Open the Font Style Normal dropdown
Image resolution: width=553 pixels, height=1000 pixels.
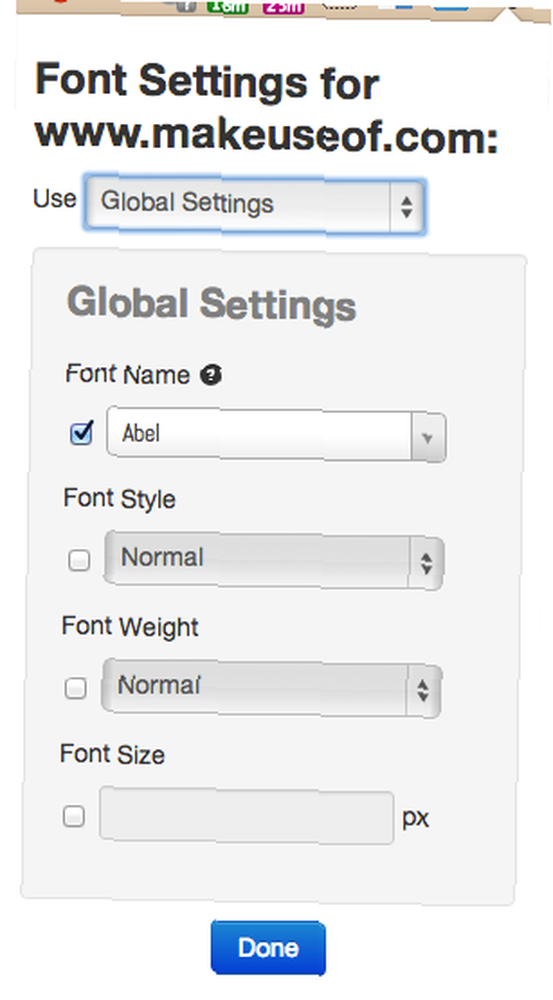[x=274, y=560]
